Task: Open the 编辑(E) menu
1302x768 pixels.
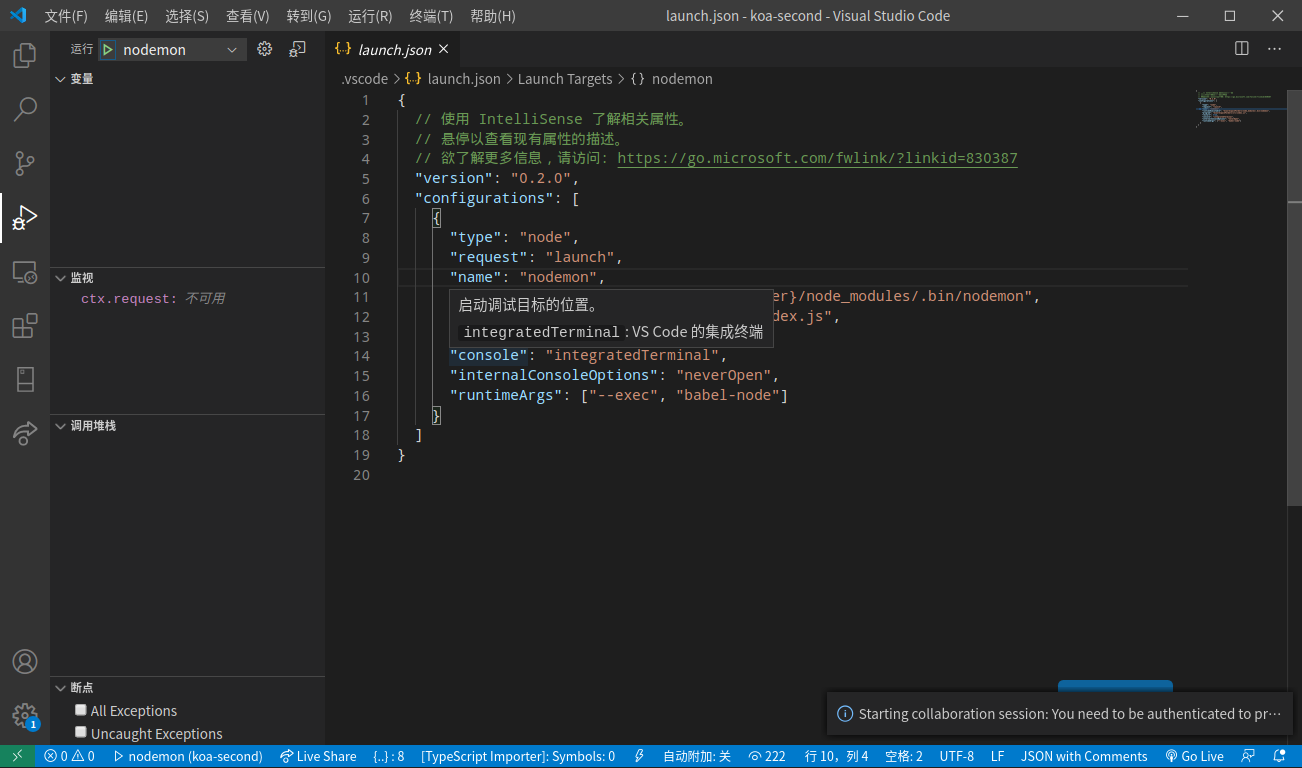Action: click(x=126, y=16)
